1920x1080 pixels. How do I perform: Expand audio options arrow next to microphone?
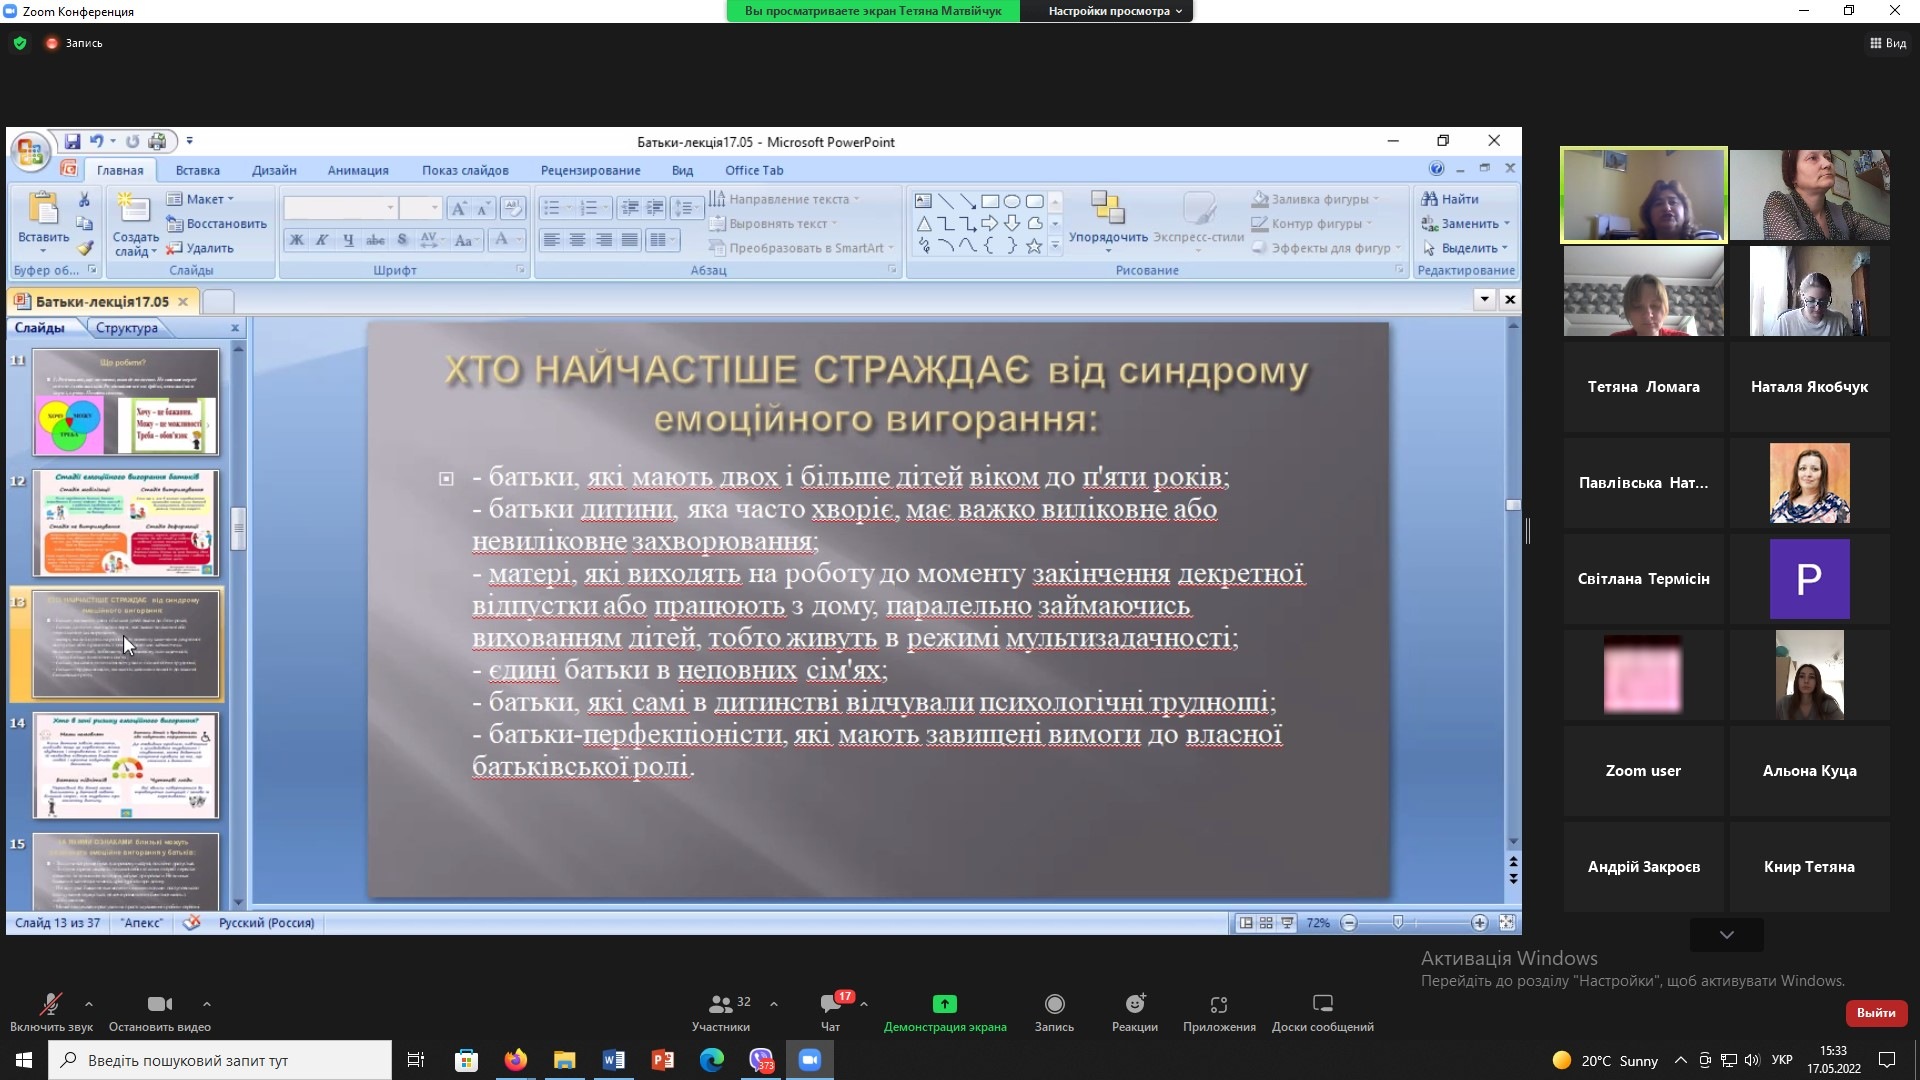(x=89, y=1003)
